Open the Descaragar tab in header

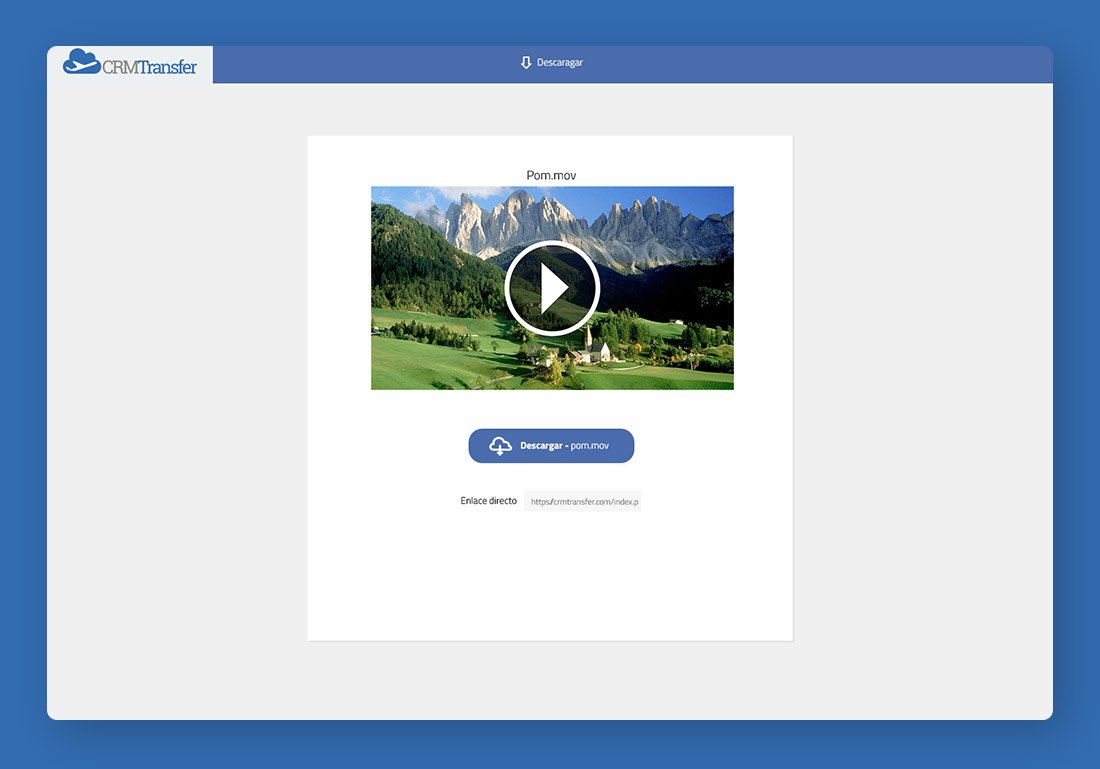551,62
